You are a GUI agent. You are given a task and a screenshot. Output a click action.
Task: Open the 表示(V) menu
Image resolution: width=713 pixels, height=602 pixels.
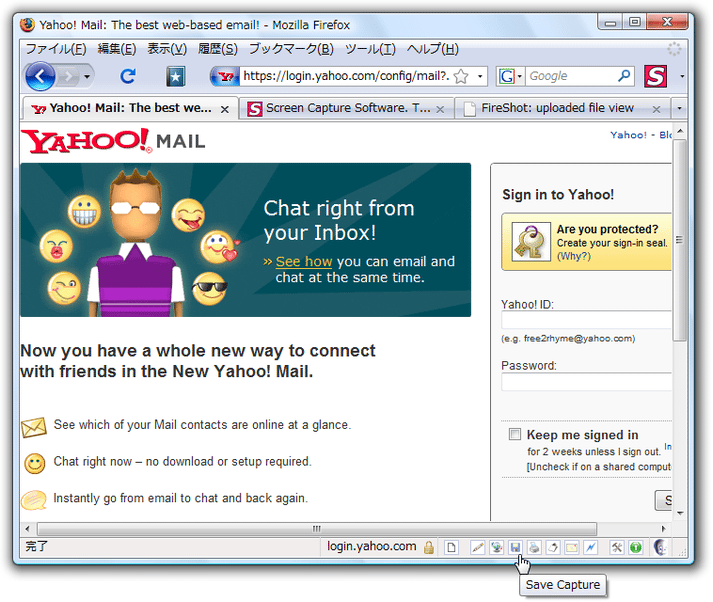tap(167, 49)
